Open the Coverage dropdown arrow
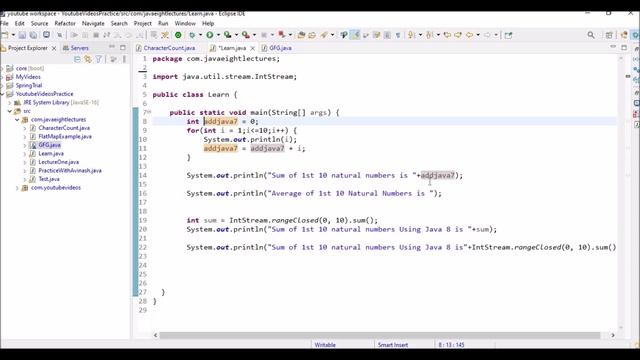This screenshot has height=360, width=640. pos(236,35)
